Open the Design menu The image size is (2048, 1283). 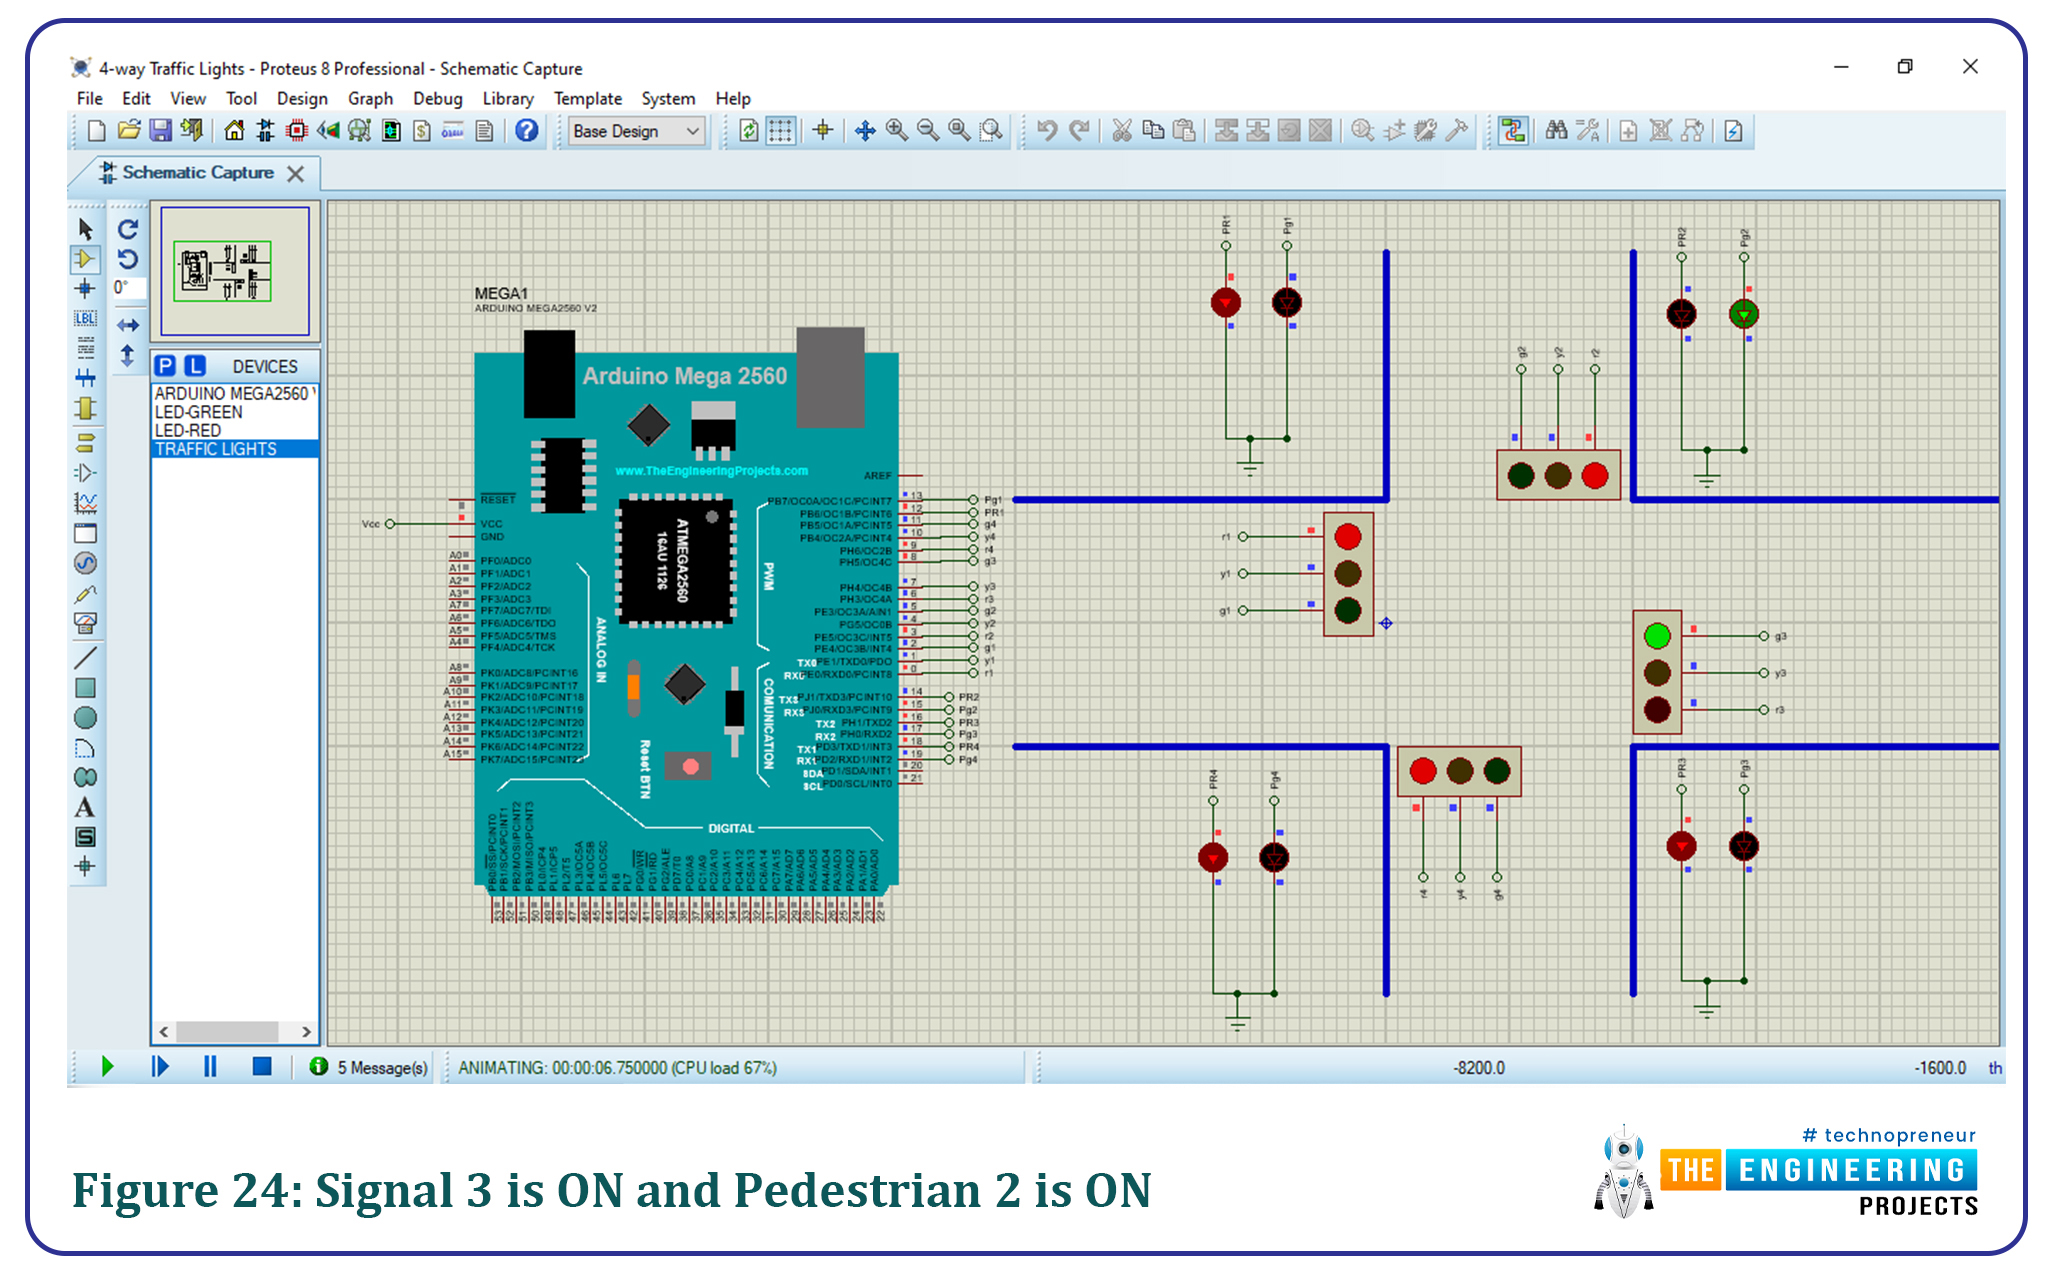(302, 98)
